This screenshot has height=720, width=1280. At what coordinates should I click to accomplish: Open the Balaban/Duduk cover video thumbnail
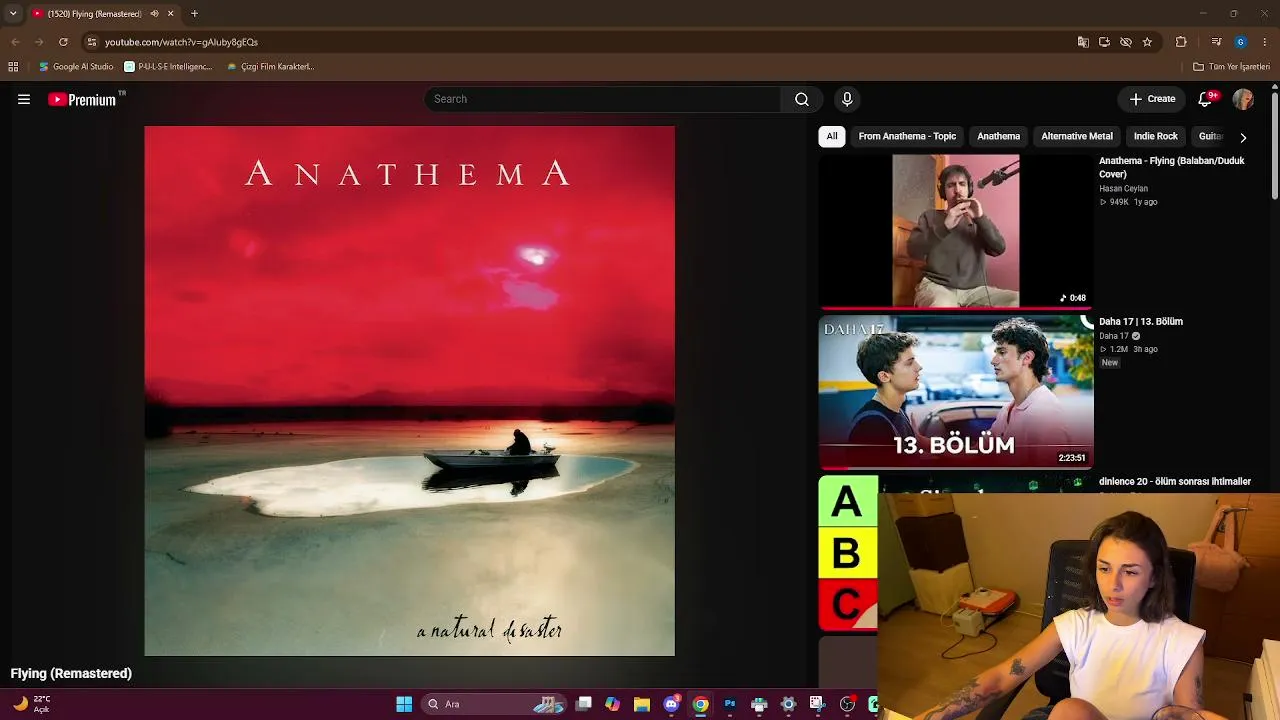(x=956, y=231)
